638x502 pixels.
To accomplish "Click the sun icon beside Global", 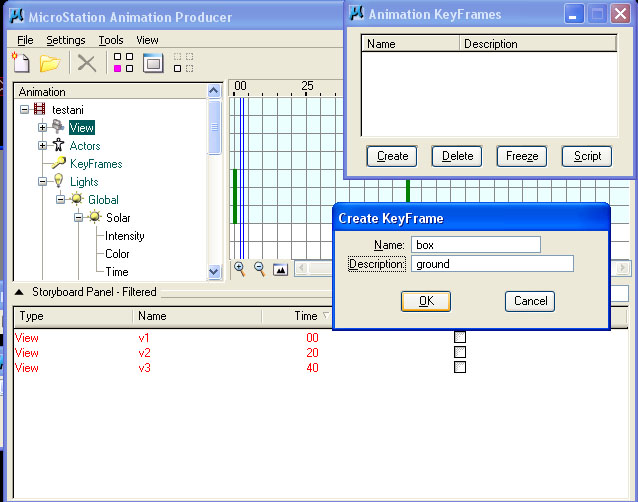I will [x=76, y=199].
